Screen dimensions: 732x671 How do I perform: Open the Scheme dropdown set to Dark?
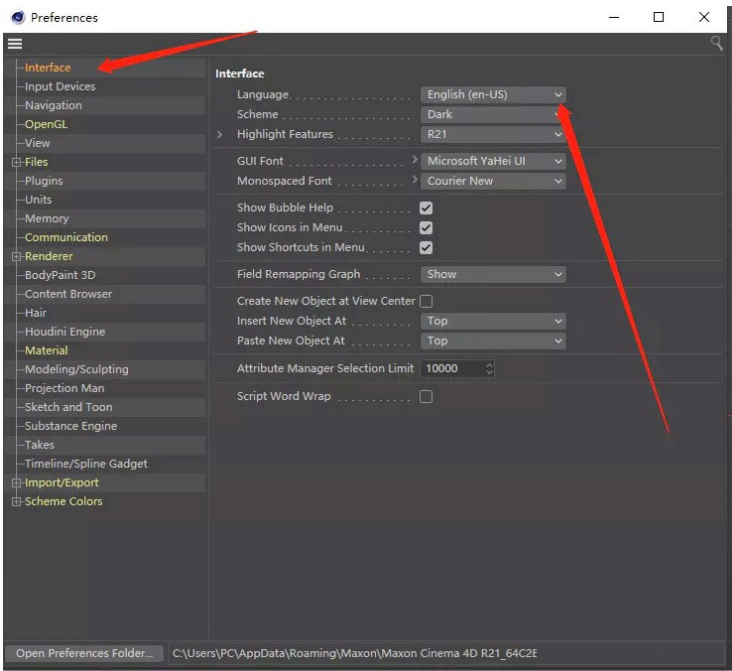tap(493, 114)
